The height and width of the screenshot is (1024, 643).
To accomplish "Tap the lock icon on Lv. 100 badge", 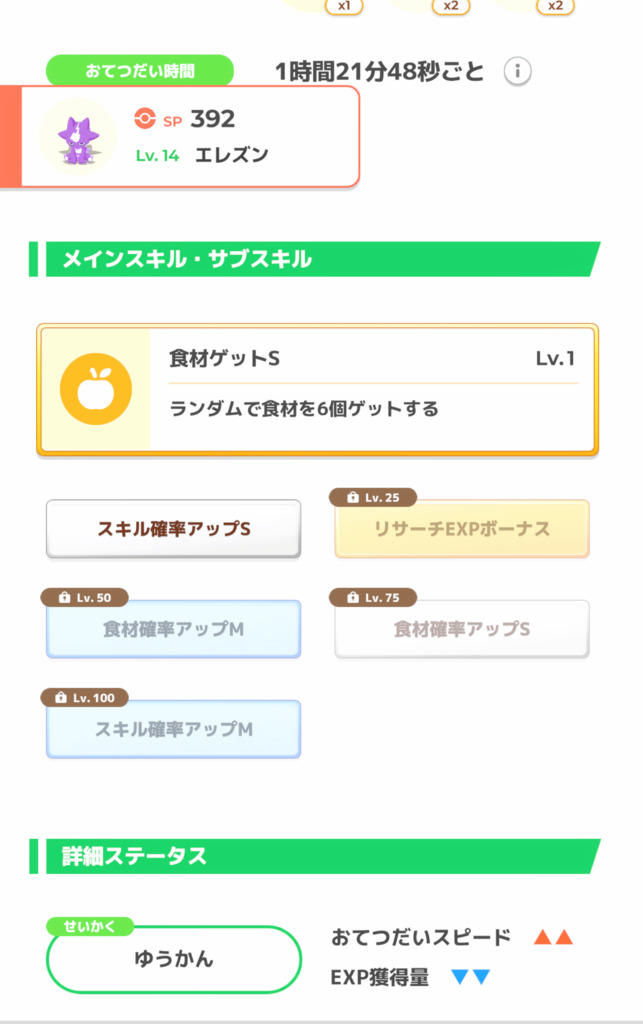I will click(61, 698).
